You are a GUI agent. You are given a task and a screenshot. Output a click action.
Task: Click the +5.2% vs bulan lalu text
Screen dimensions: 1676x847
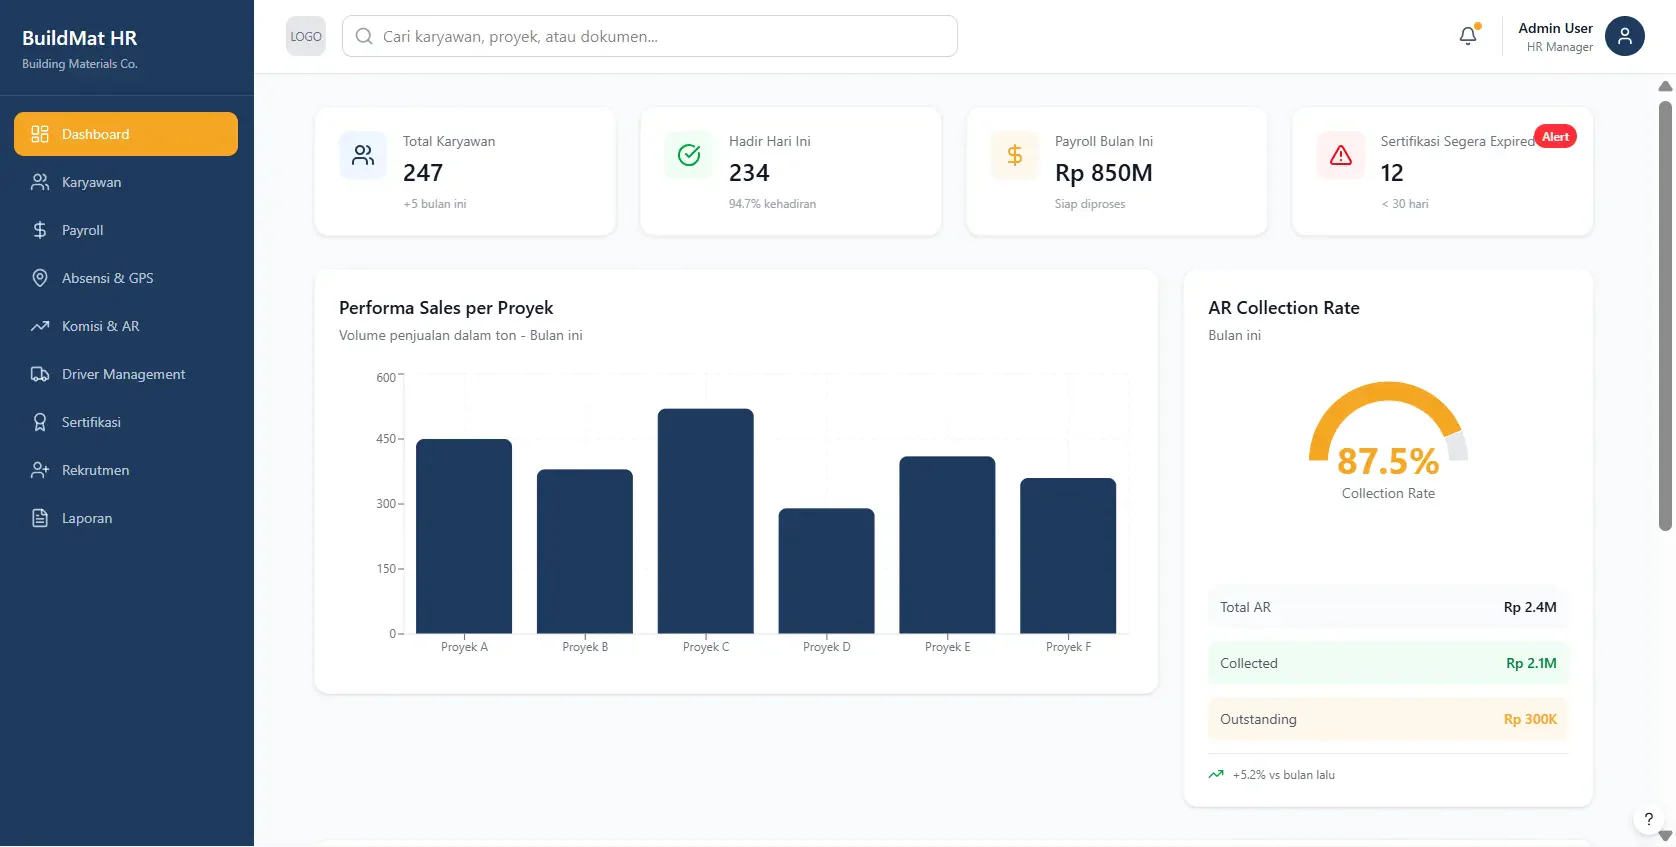pos(1284,775)
